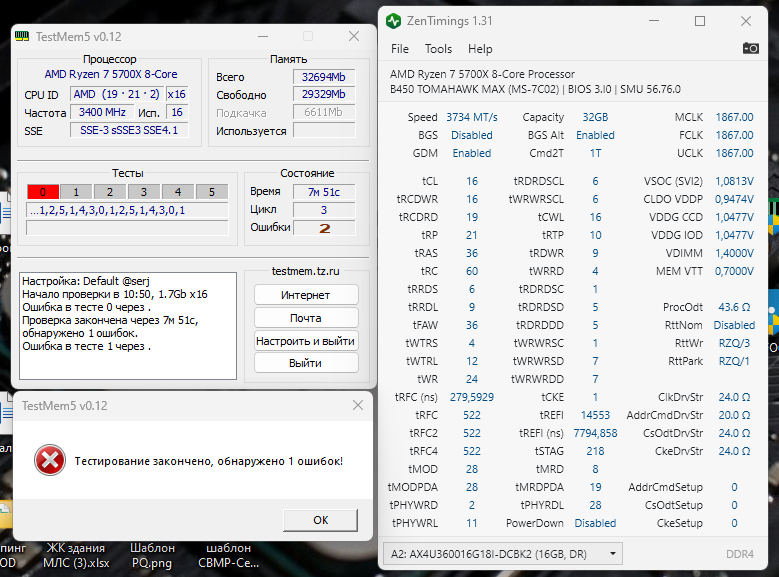This screenshot has height=577, width=779.
Task: Click the tRCDRD value 19
Action: click(471, 217)
